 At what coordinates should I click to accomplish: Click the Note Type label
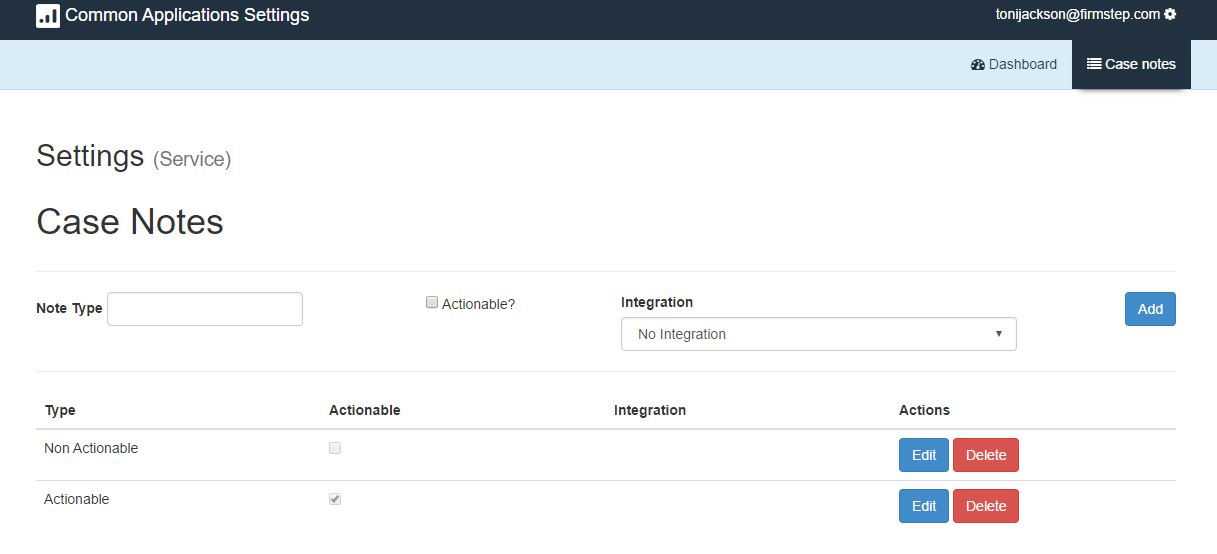click(69, 308)
